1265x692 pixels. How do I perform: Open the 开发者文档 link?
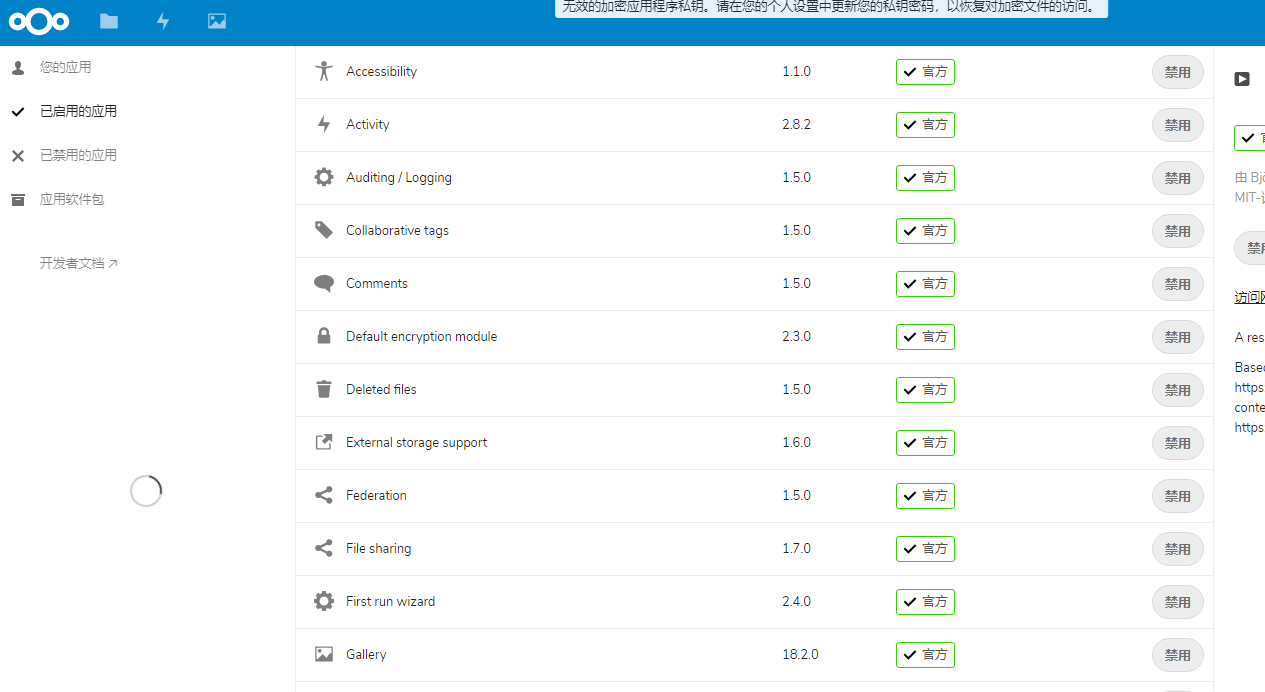click(79, 263)
